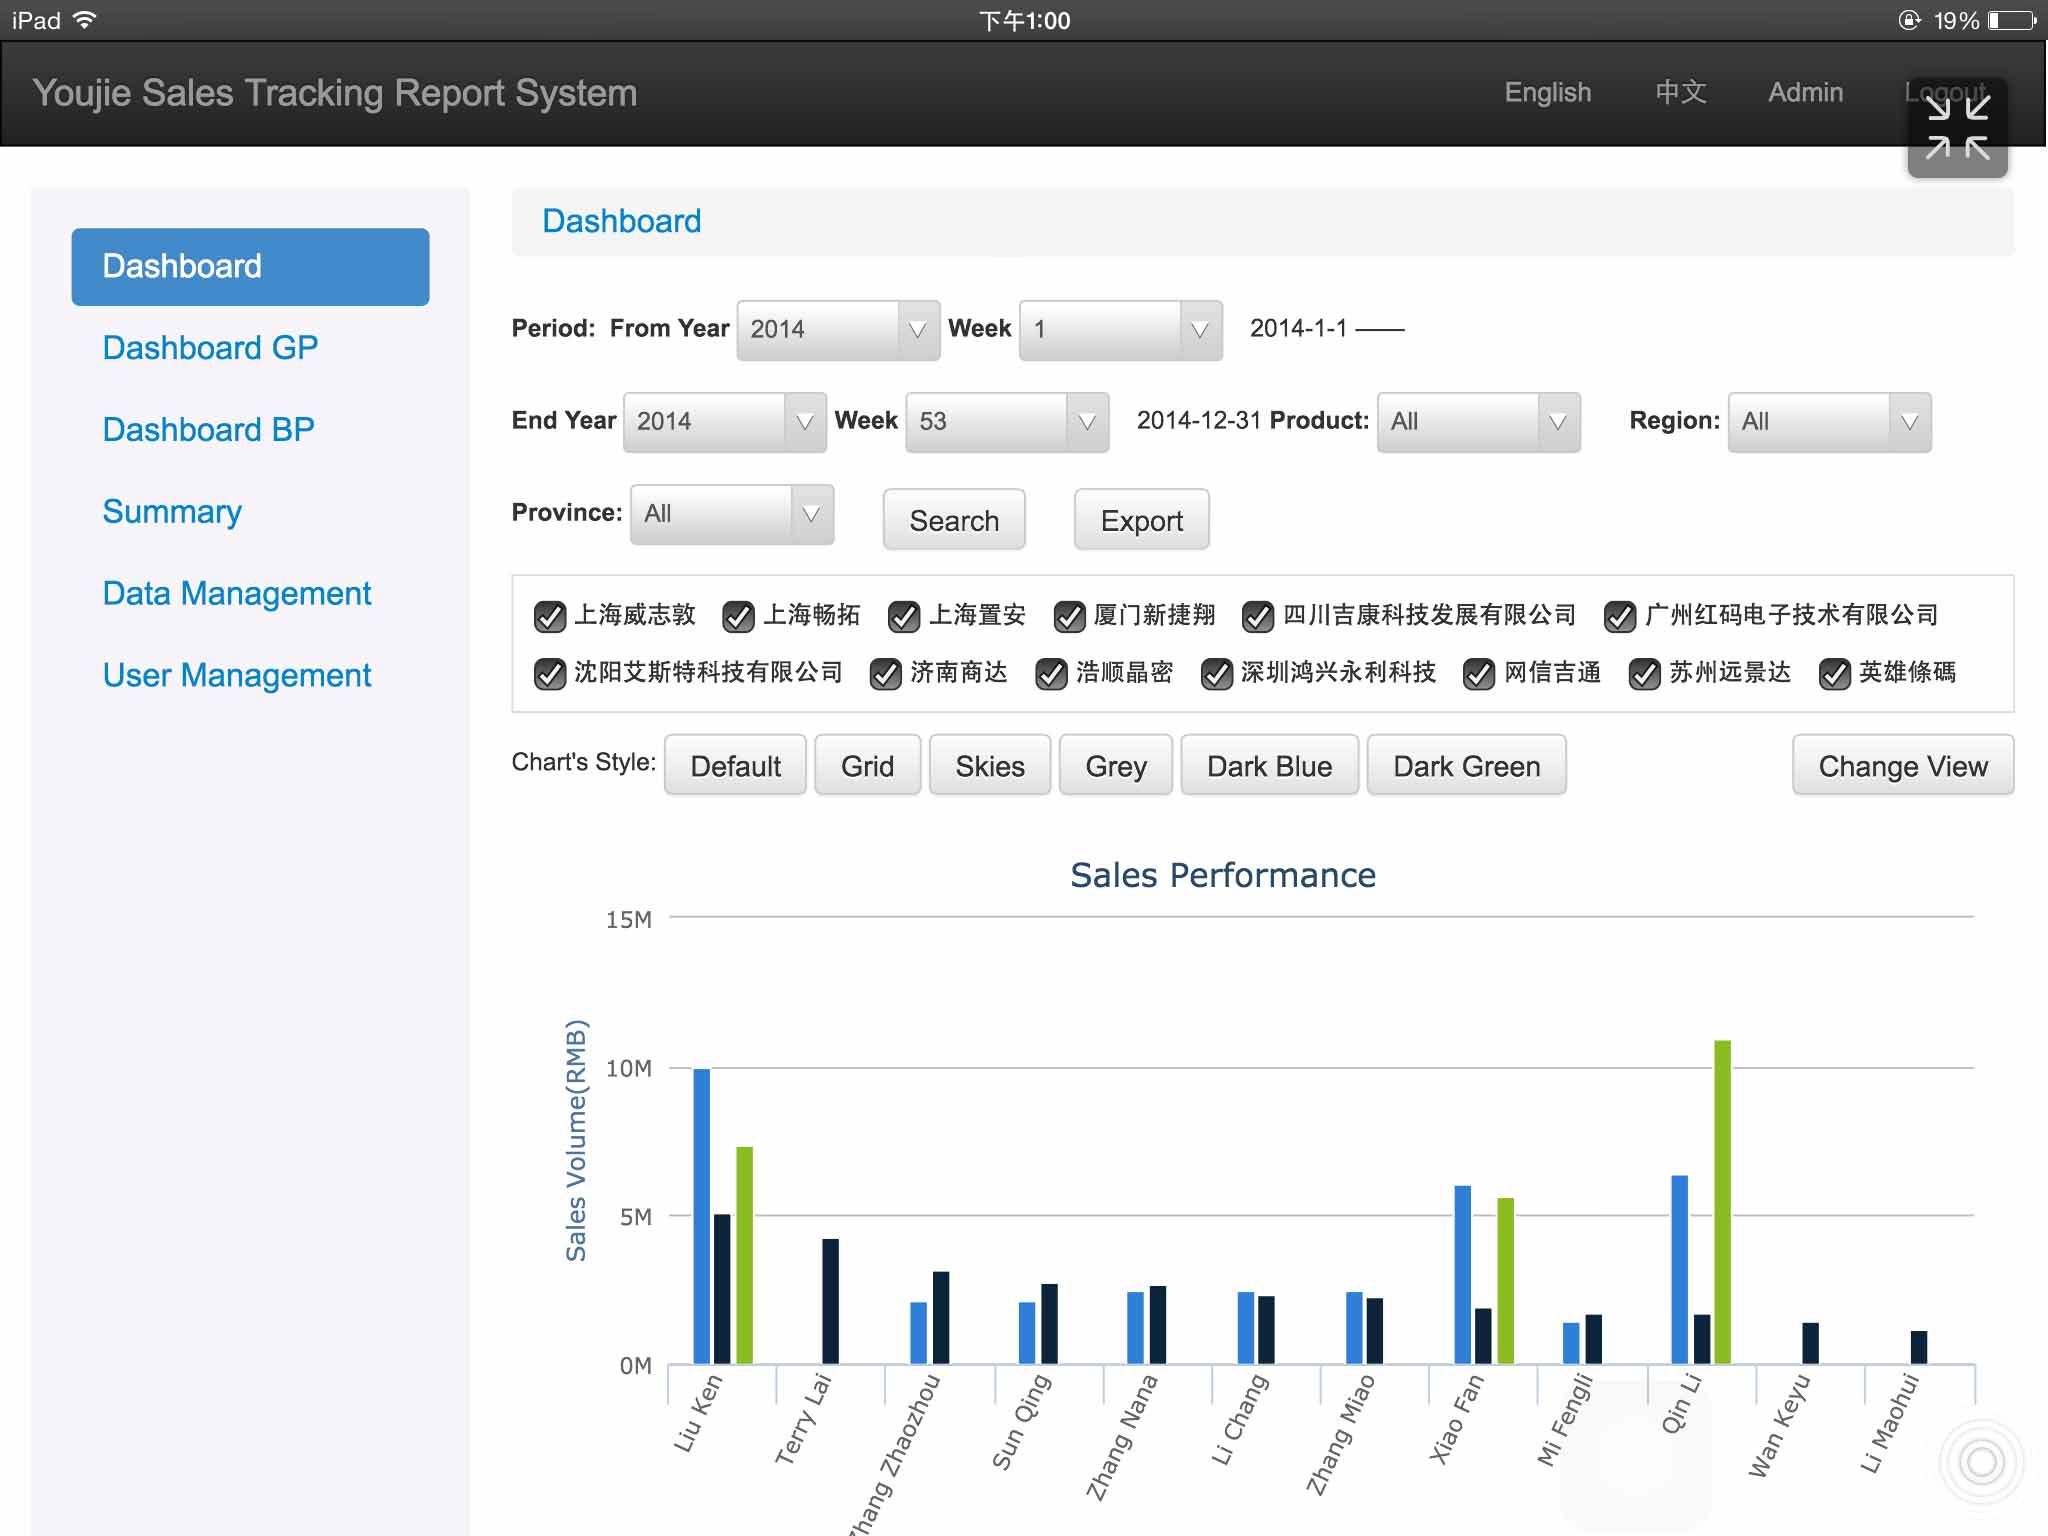The height and width of the screenshot is (1536, 2048).
Task: Switch language to 中文
Action: pos(1680,92)
